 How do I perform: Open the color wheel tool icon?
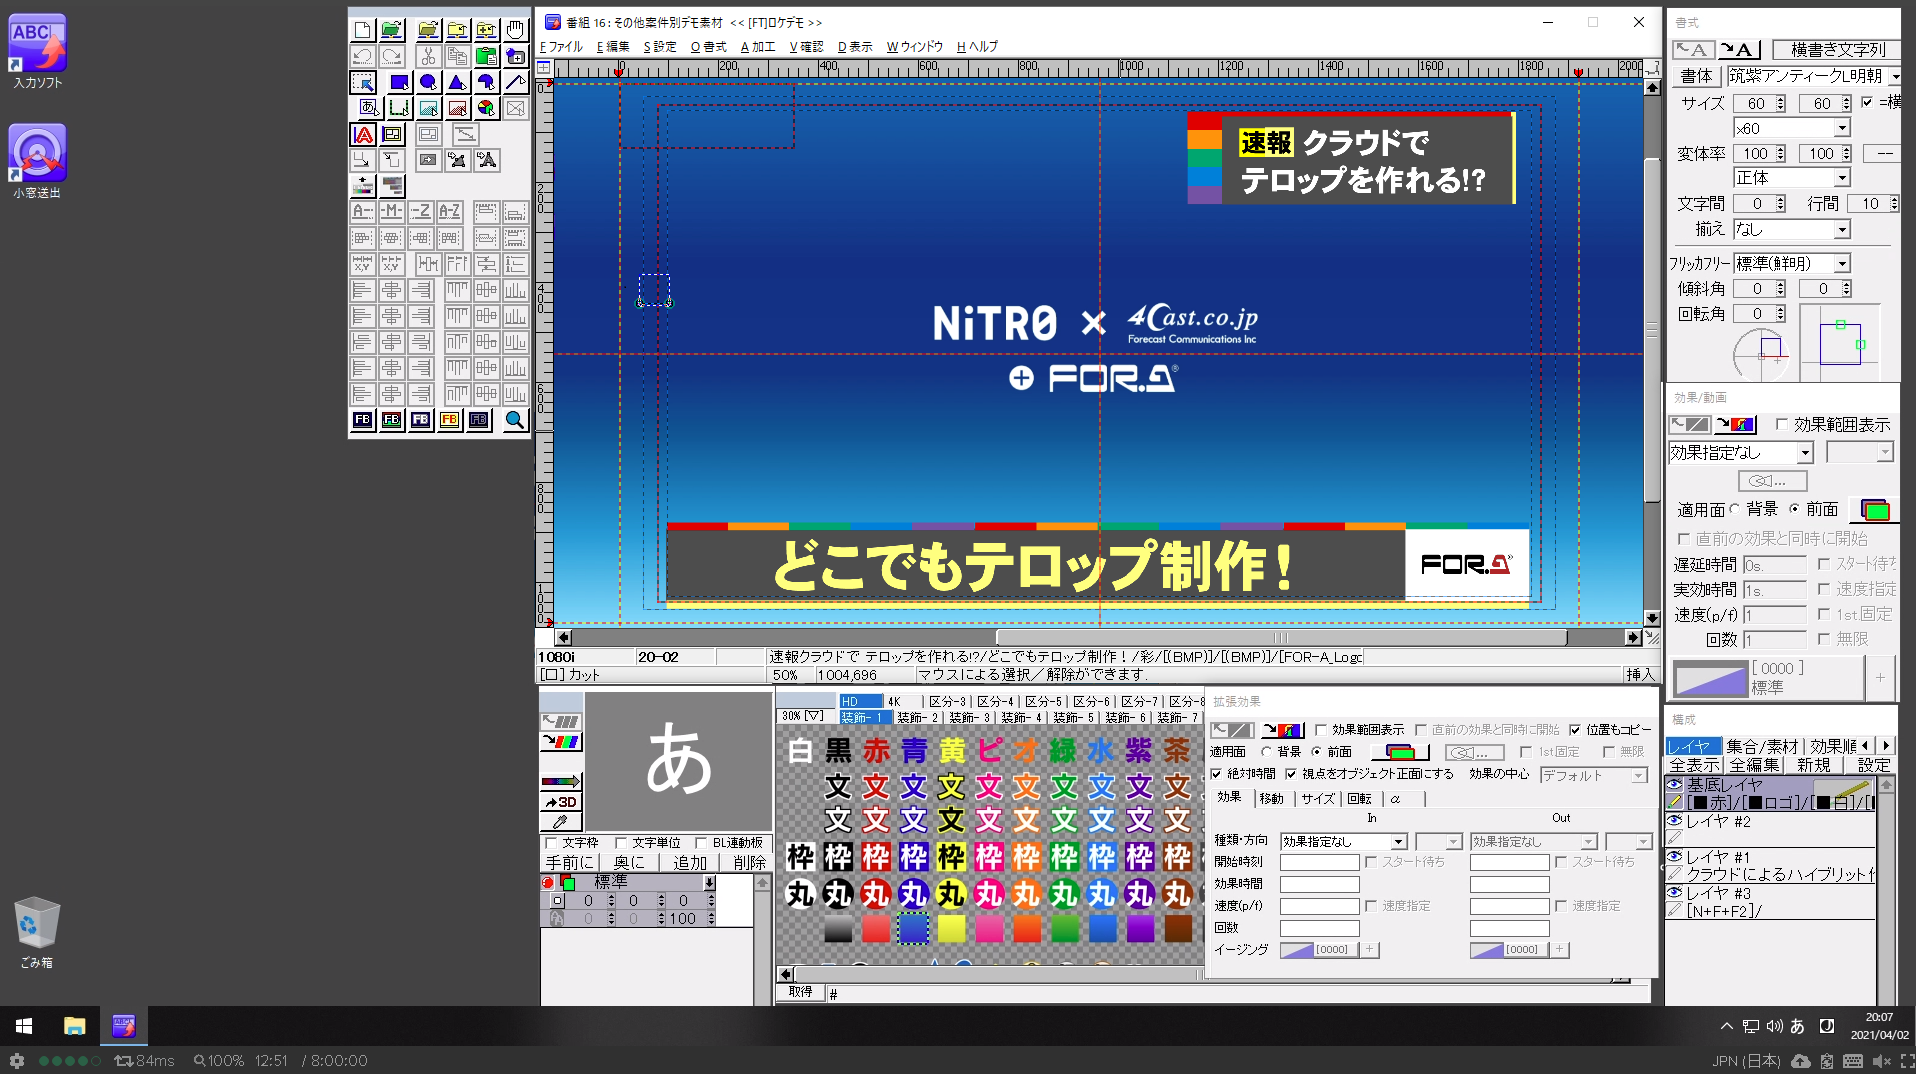coord(487,108)
